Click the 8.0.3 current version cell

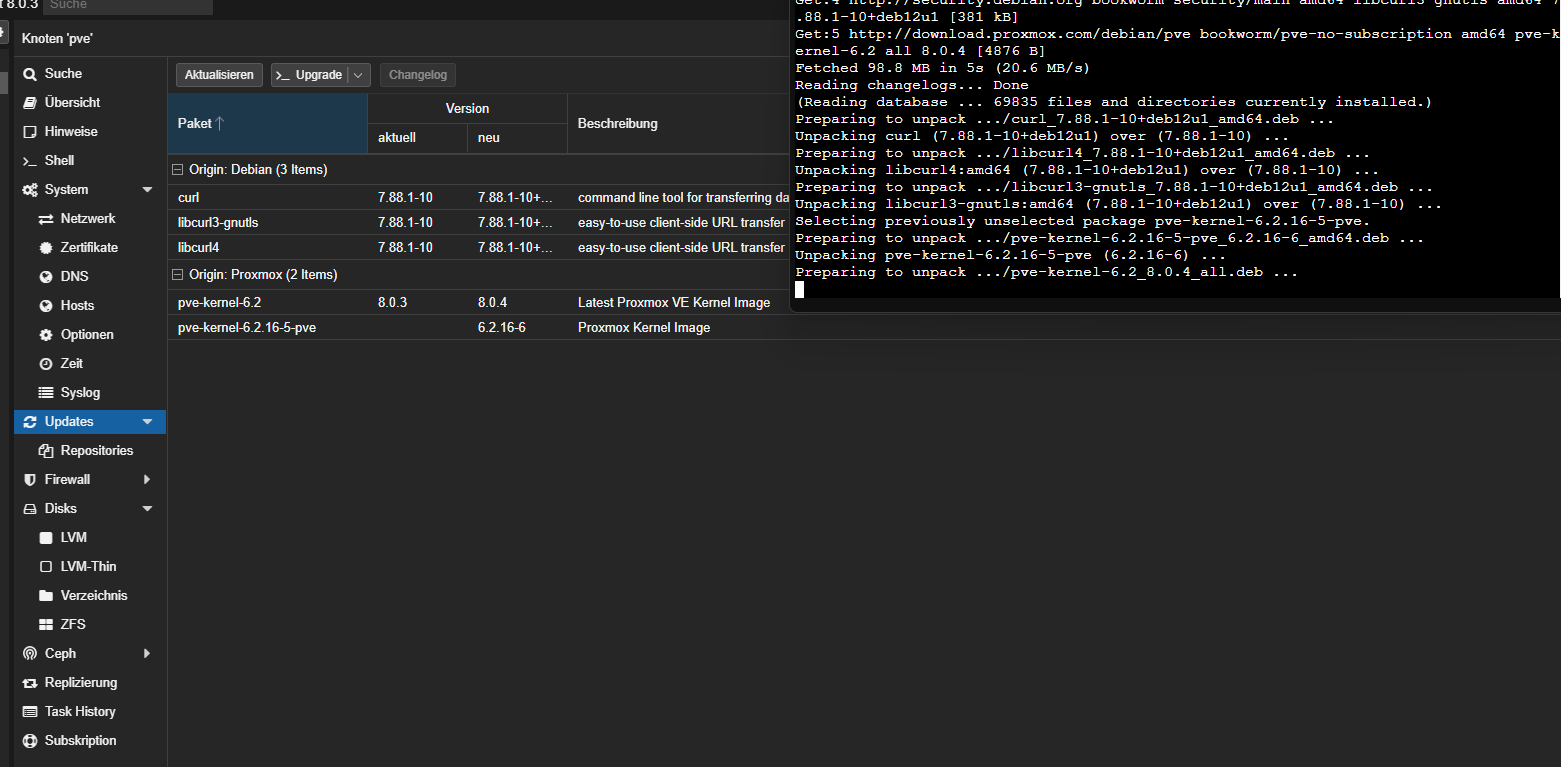click(393, 302)
